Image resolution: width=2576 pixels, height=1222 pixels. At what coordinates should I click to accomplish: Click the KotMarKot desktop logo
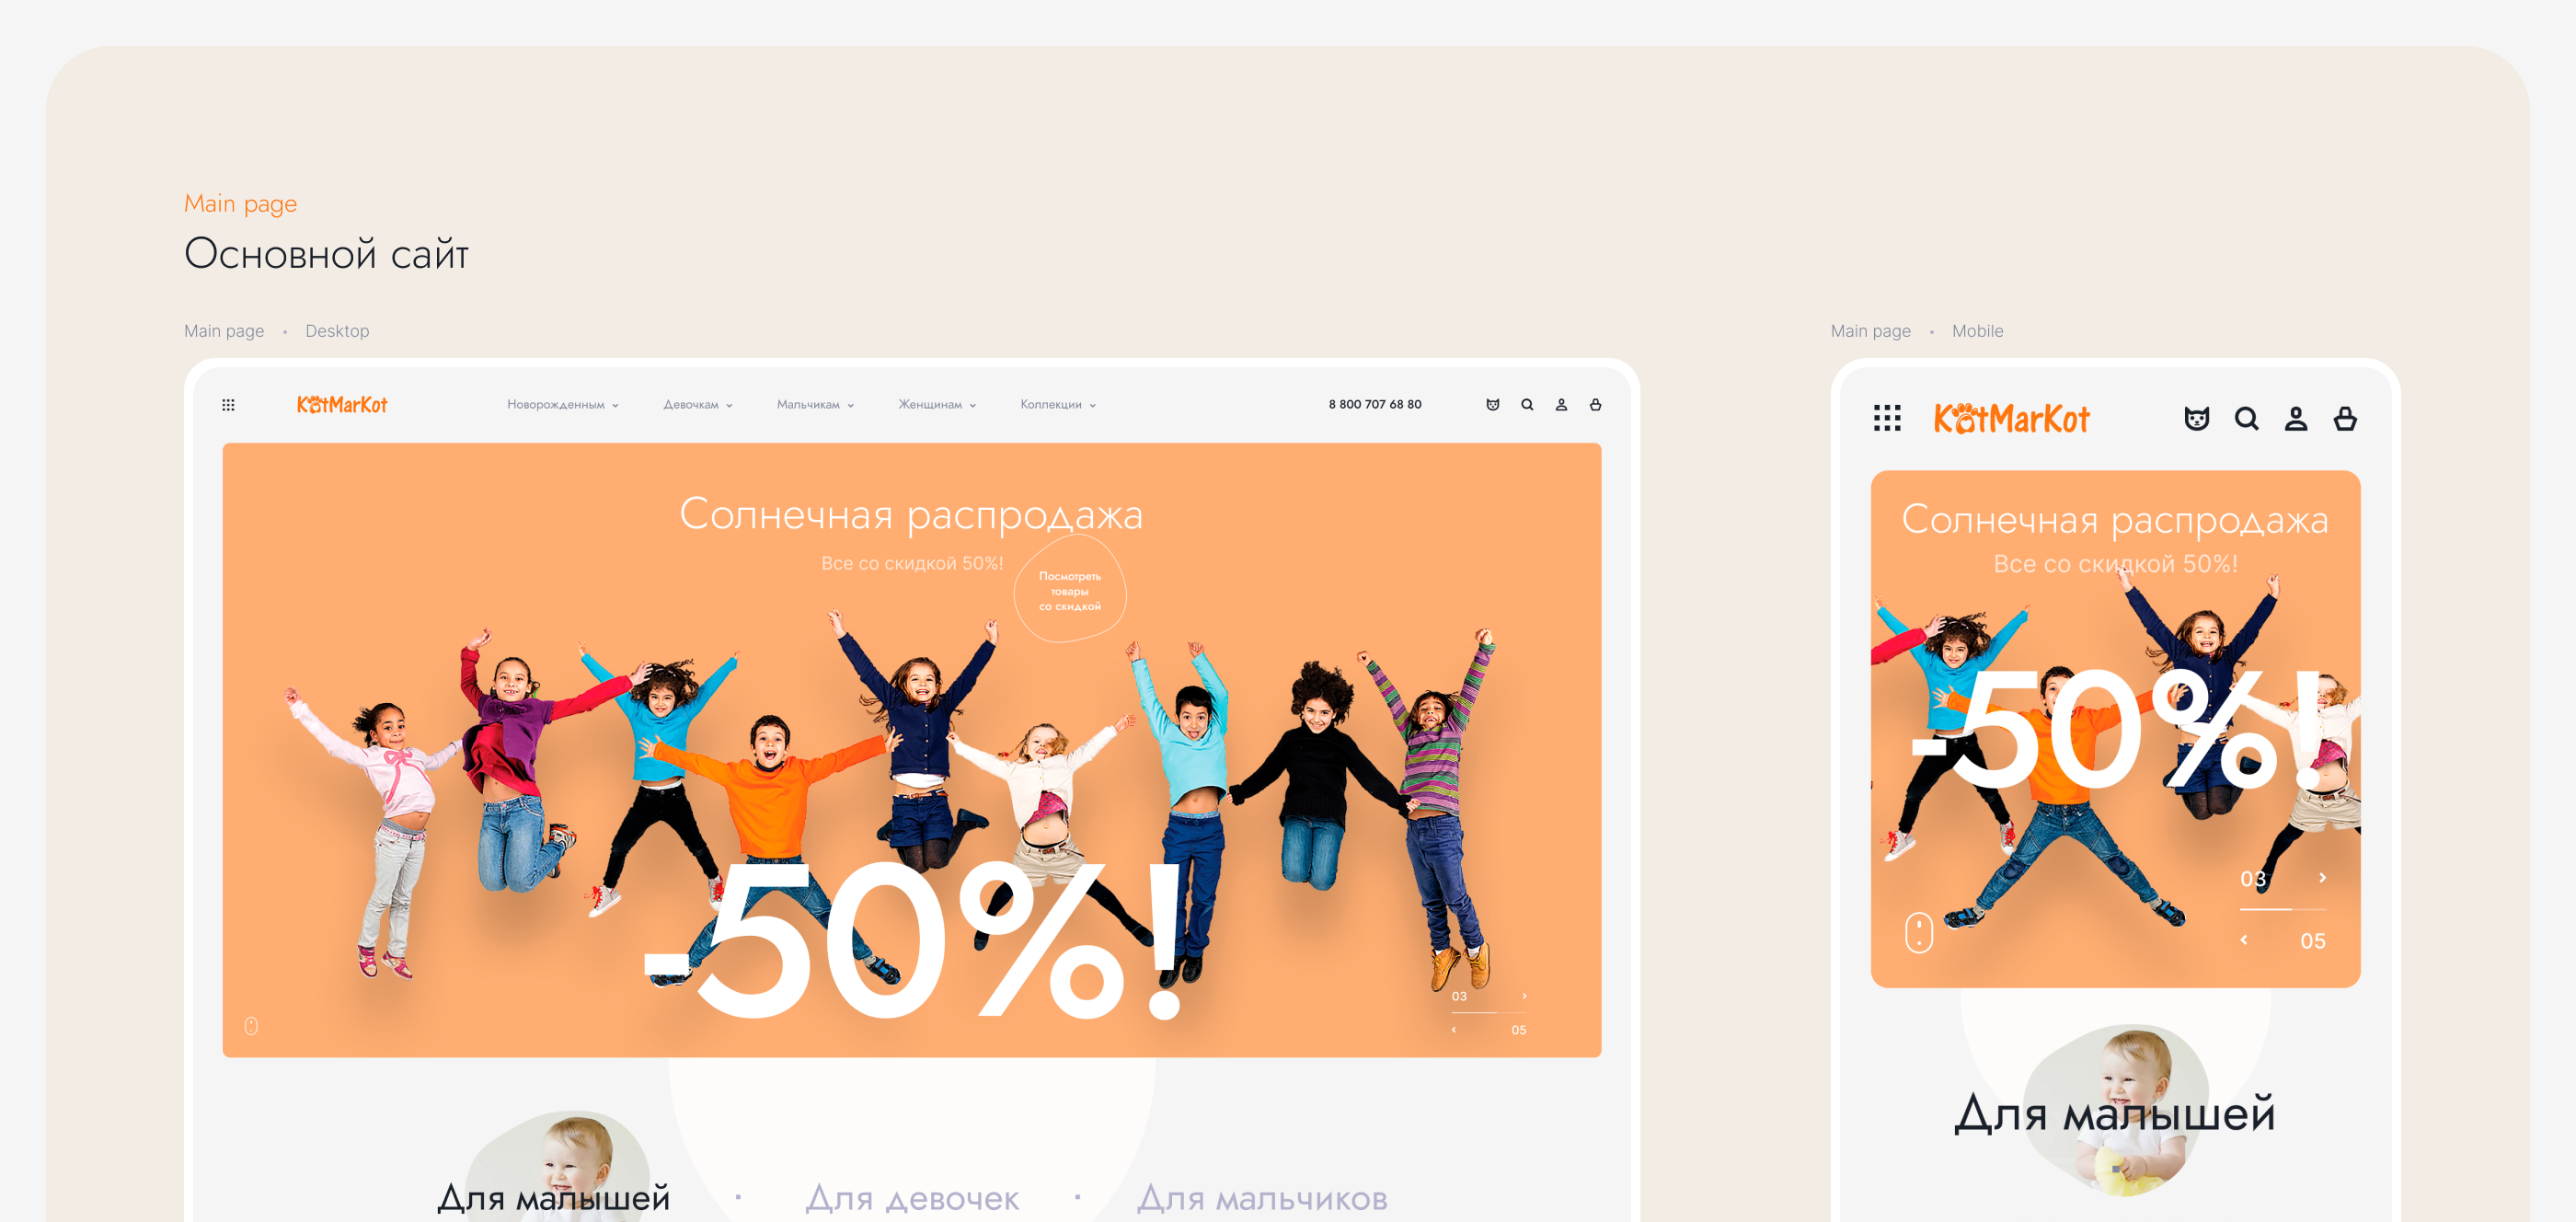pos(342,405)
